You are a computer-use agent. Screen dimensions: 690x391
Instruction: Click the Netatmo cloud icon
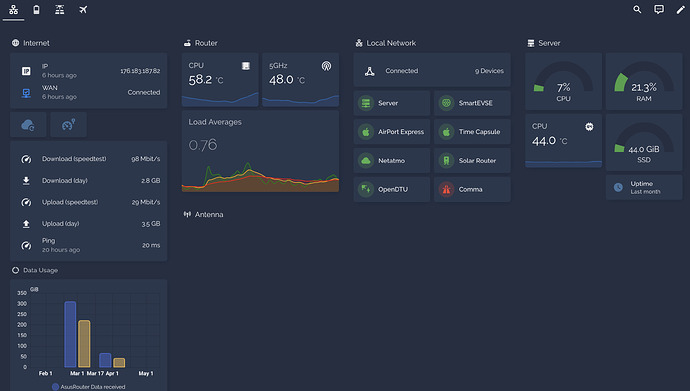[366, 161]
